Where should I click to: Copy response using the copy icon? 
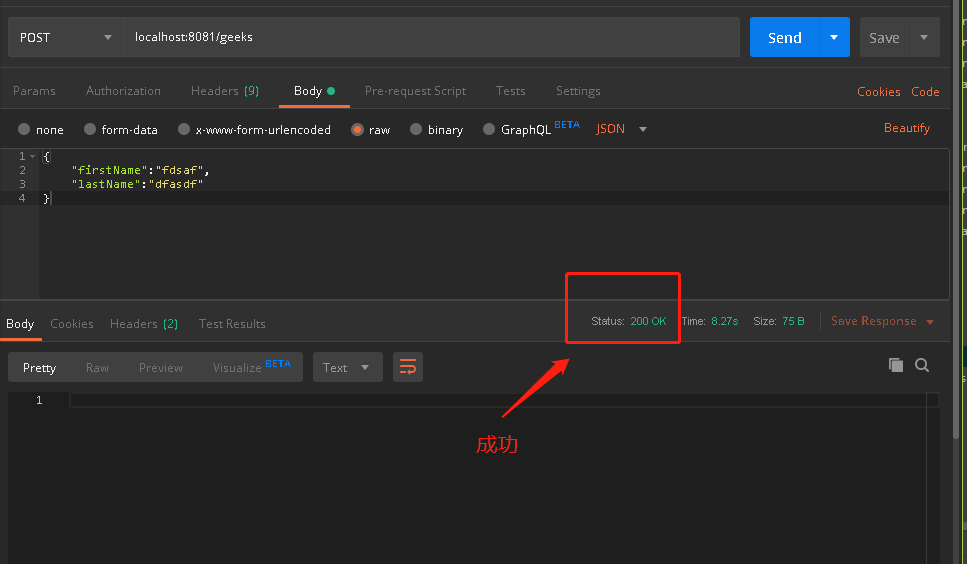point(895,365)
